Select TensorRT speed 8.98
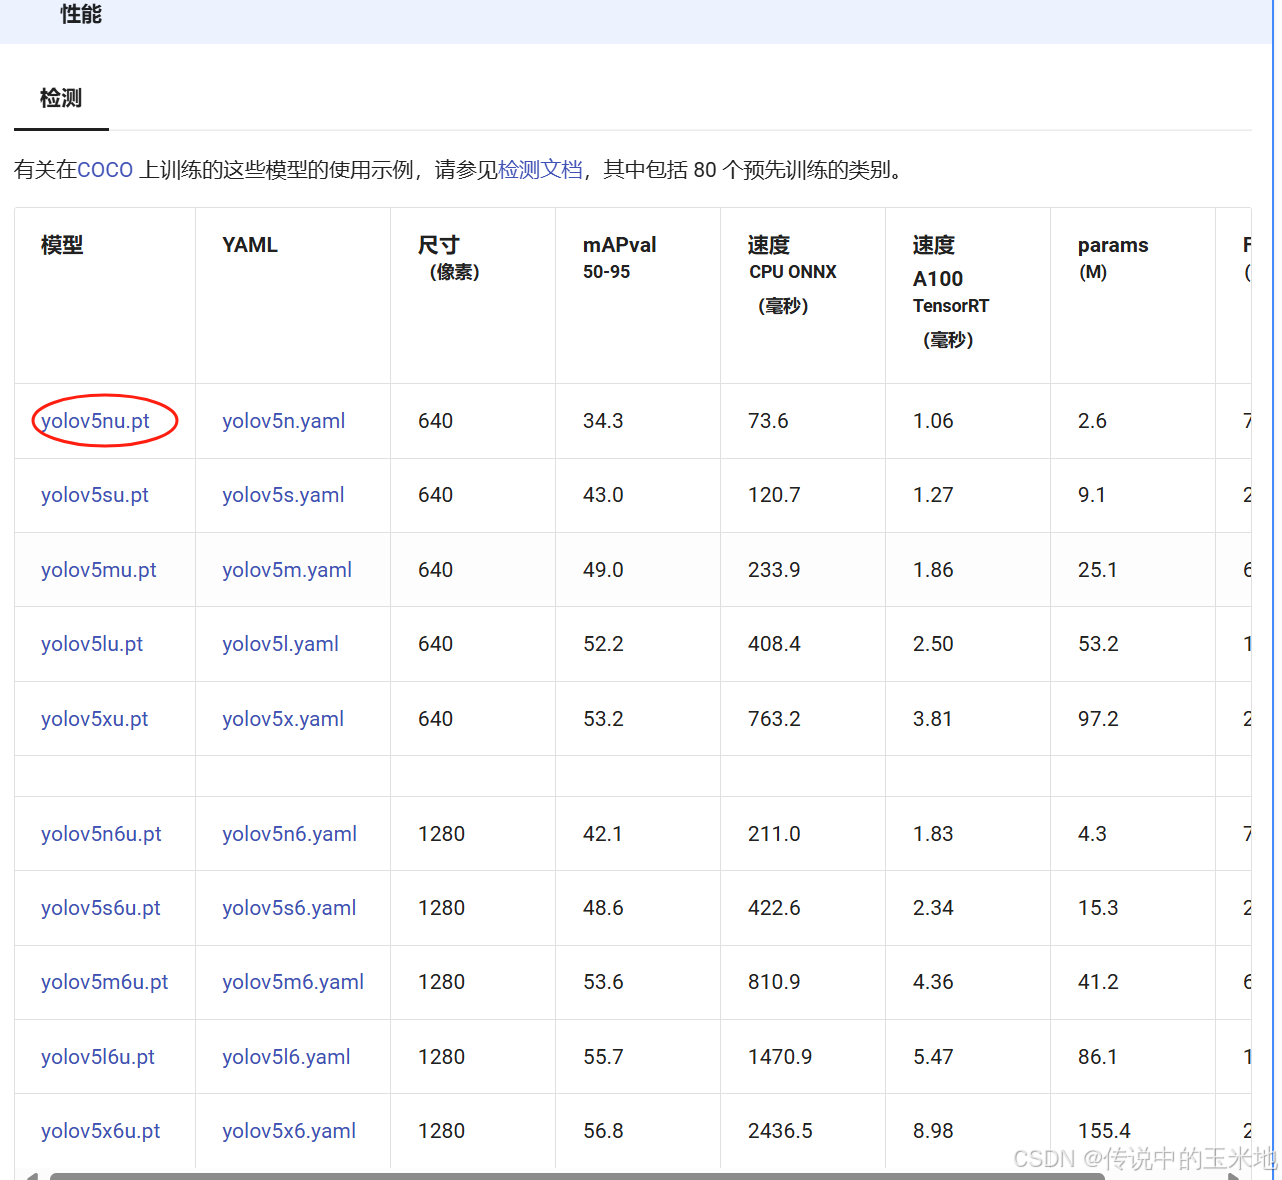The width and height of the screenshot is (1282, 1180). [933, 1131]
